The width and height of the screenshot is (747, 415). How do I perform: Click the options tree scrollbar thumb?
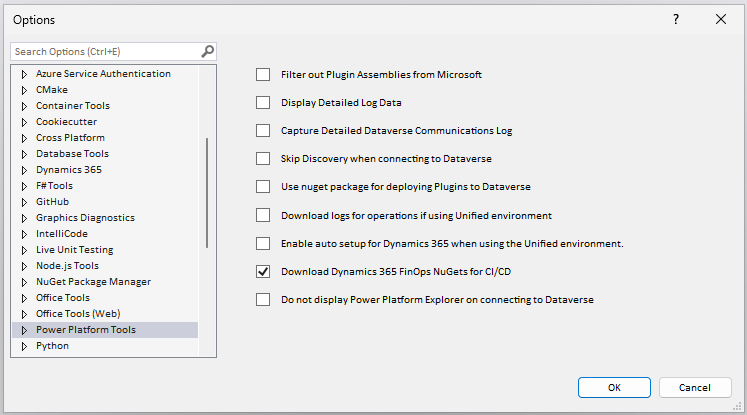point(207,193)
